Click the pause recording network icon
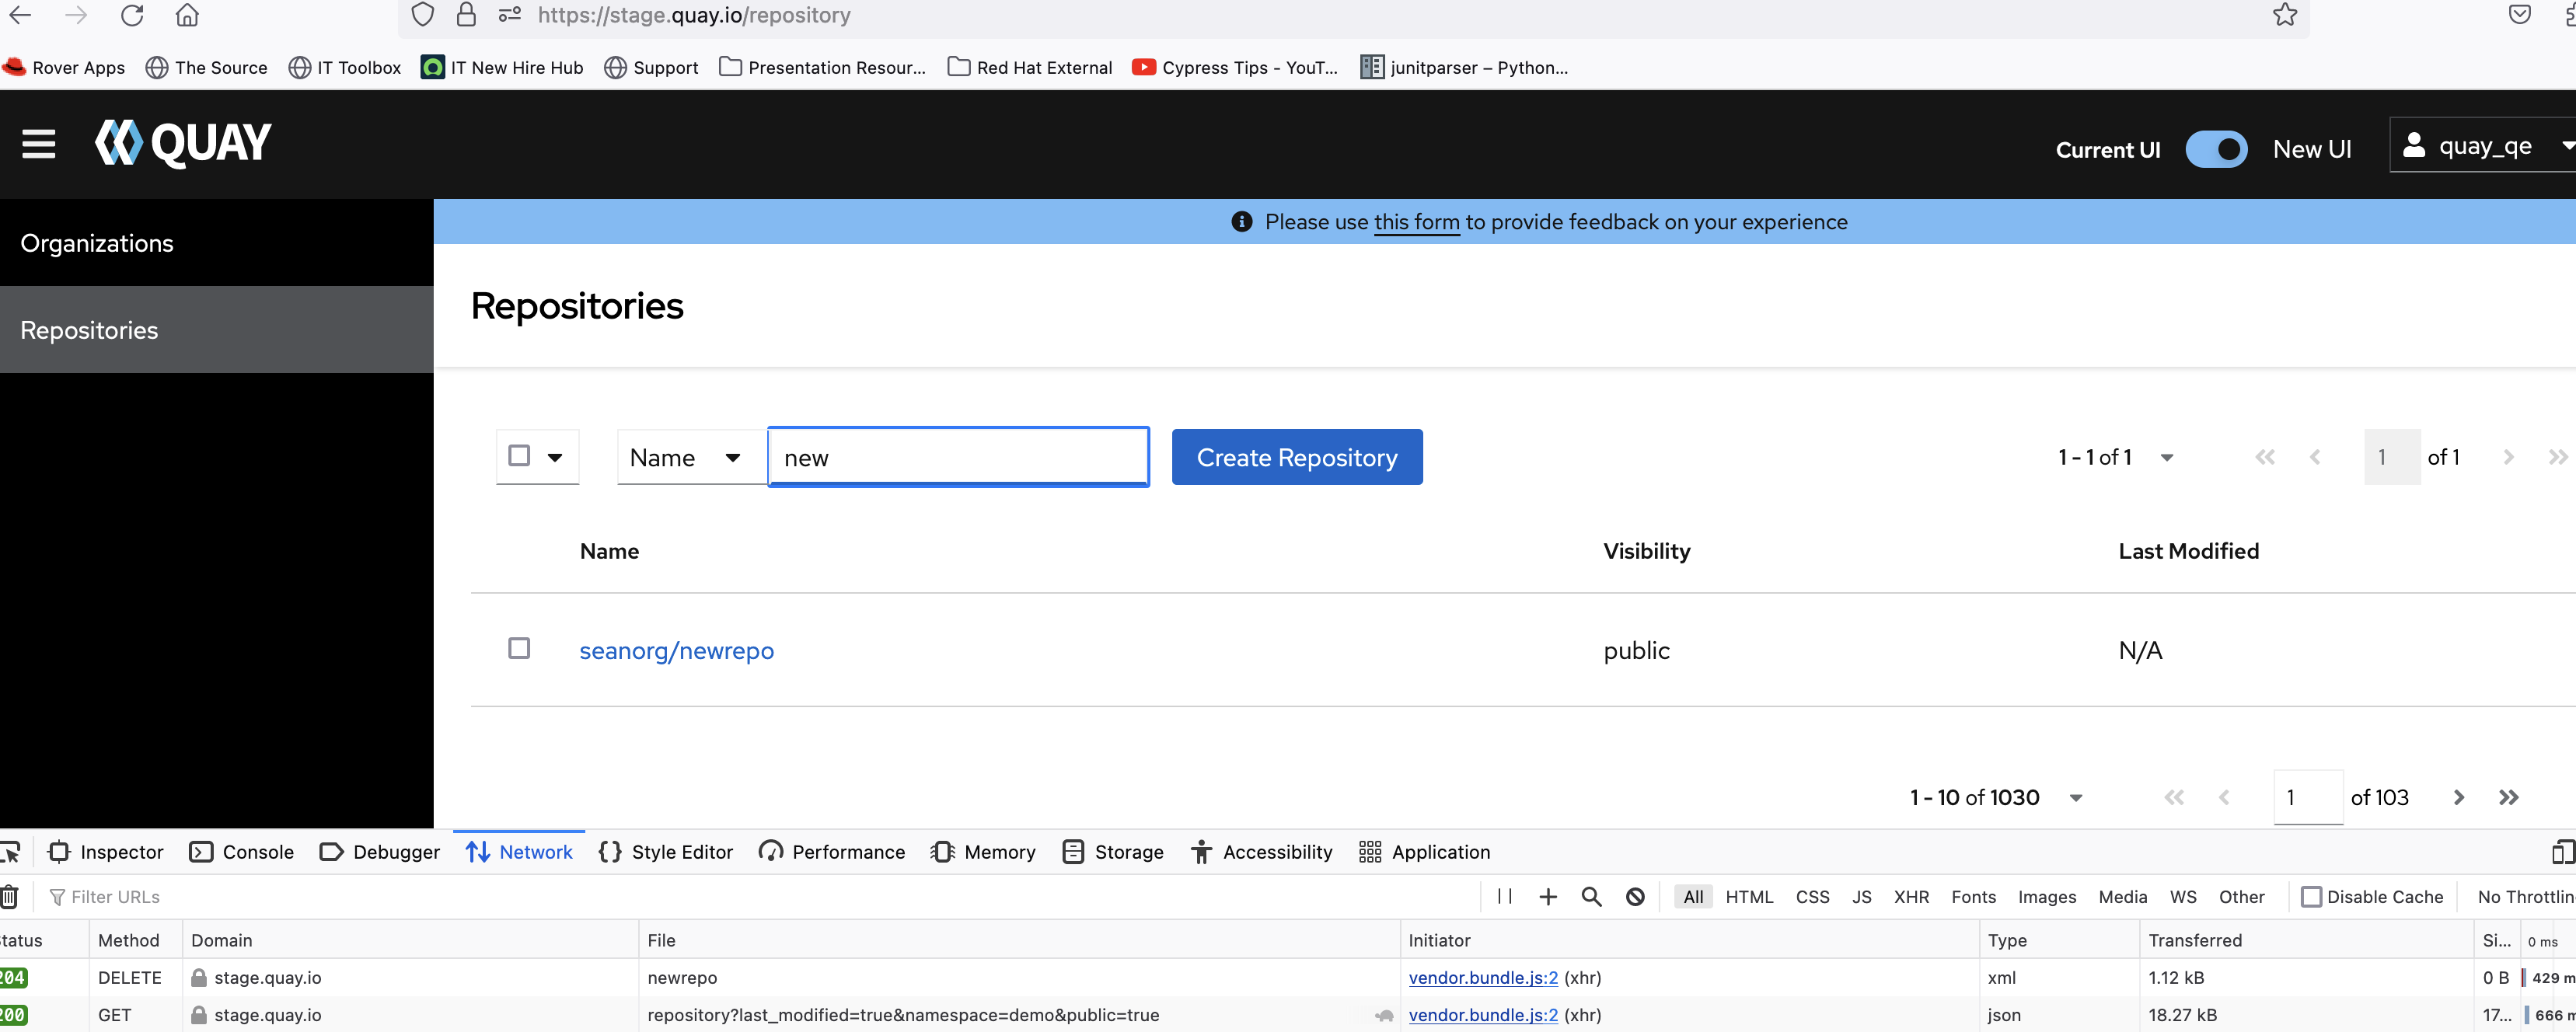 pos(1504,897)
